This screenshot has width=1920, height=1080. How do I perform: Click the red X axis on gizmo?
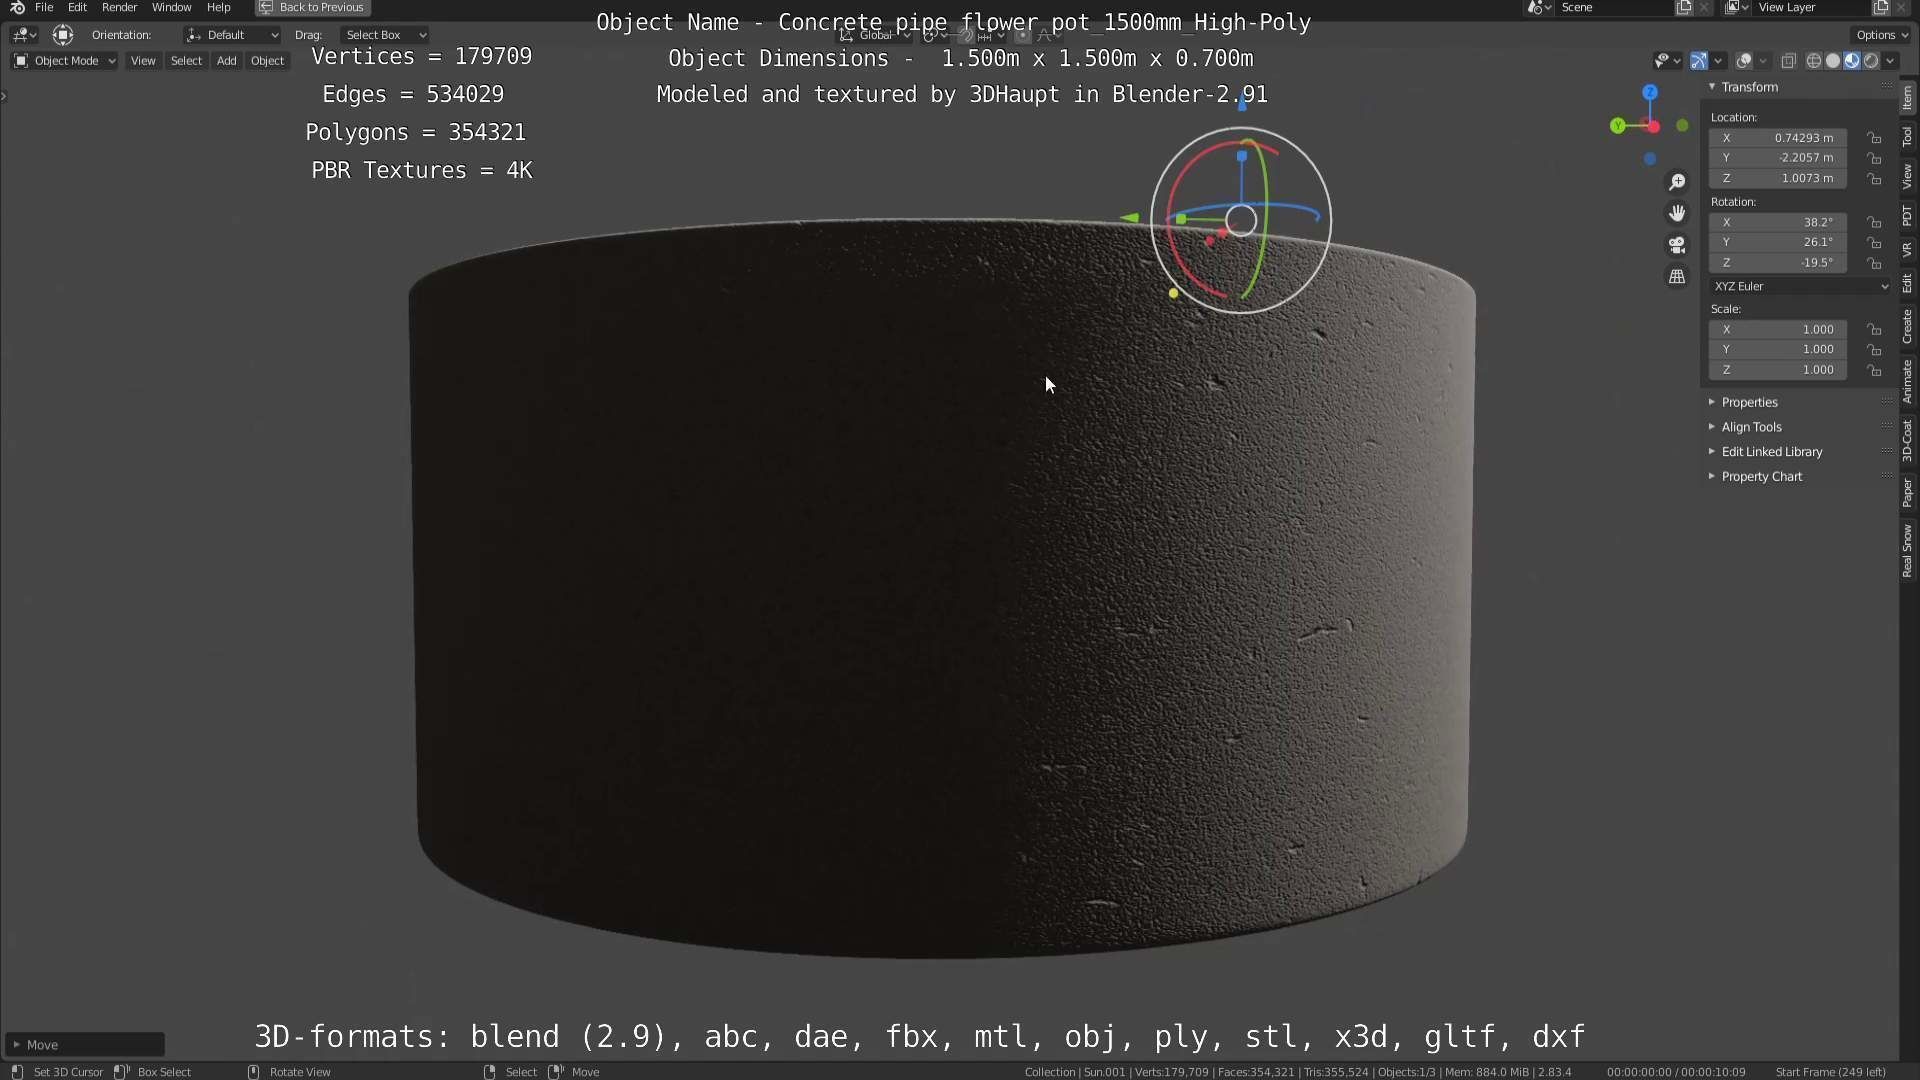(1654, 127)
